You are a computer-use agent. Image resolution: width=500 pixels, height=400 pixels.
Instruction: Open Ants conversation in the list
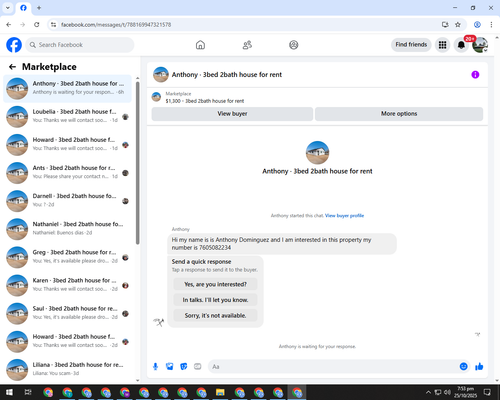(x=67, y=173)
